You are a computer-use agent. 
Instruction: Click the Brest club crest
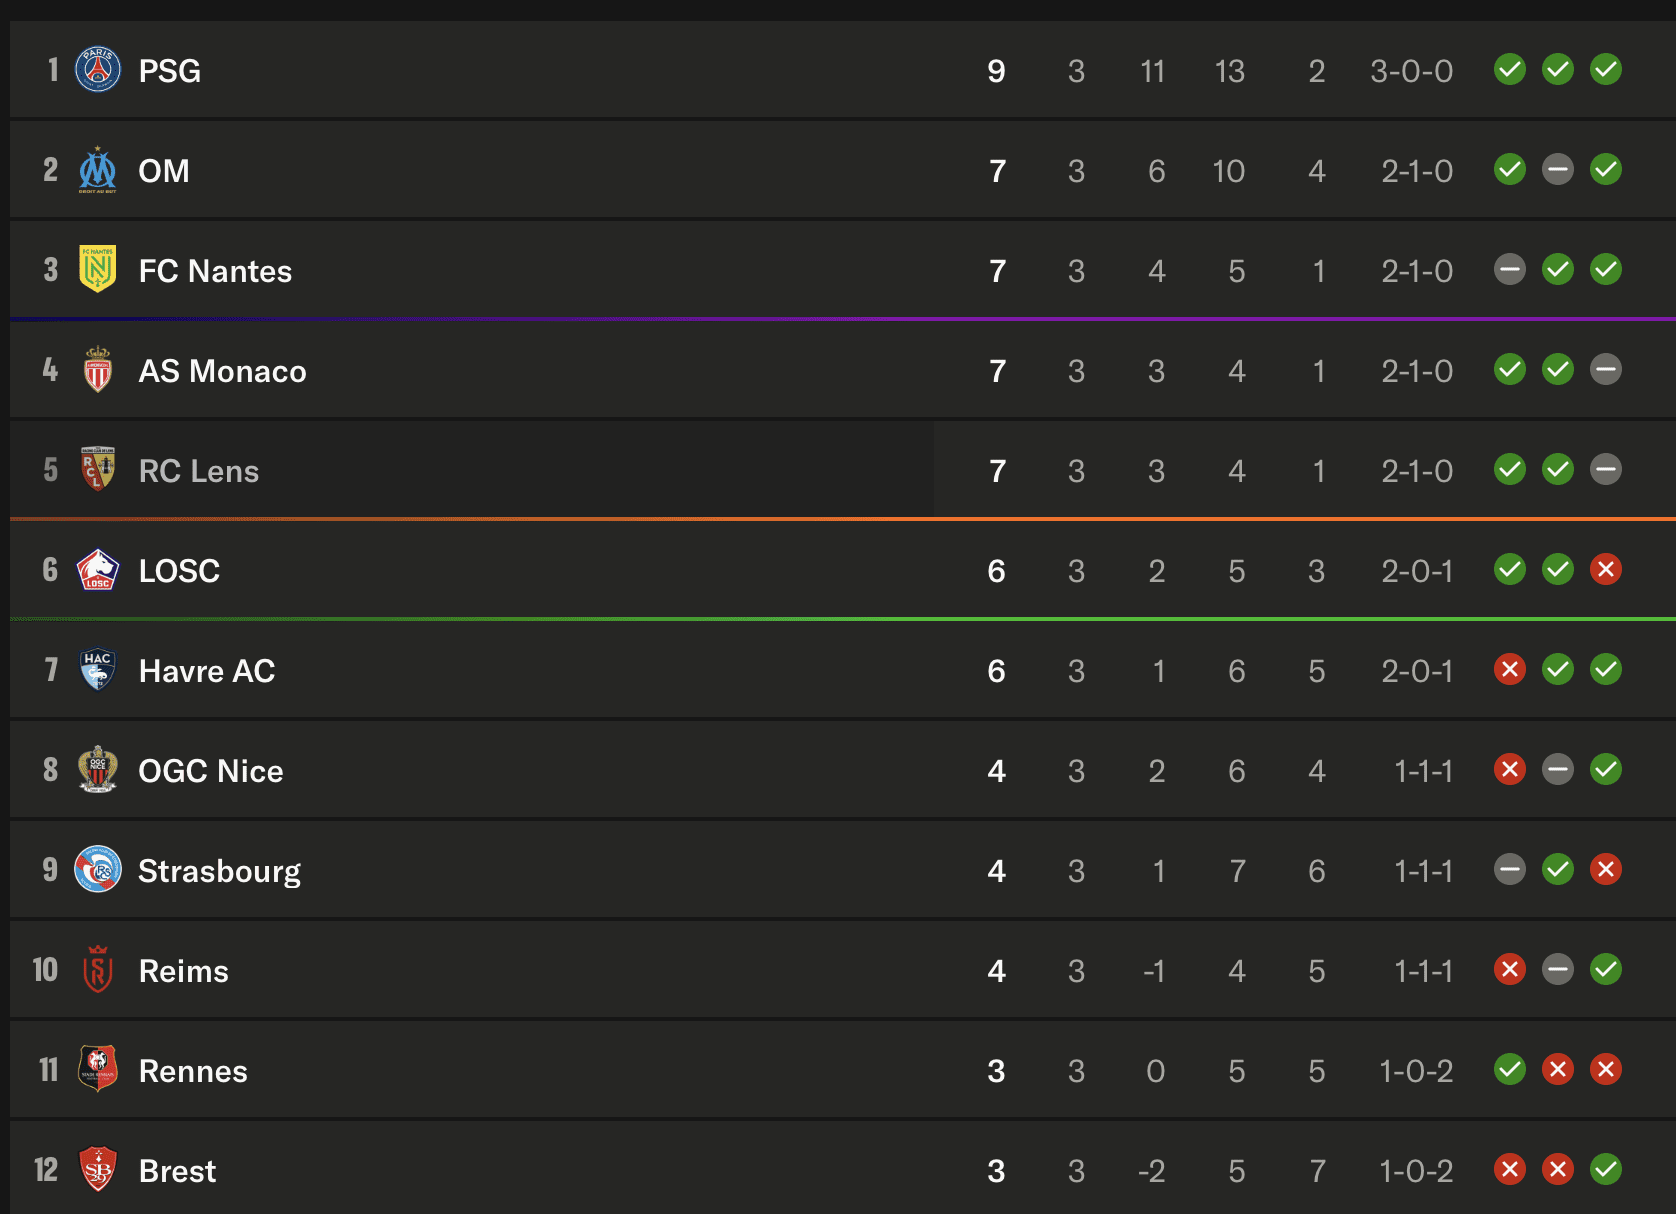[98, 1169]
